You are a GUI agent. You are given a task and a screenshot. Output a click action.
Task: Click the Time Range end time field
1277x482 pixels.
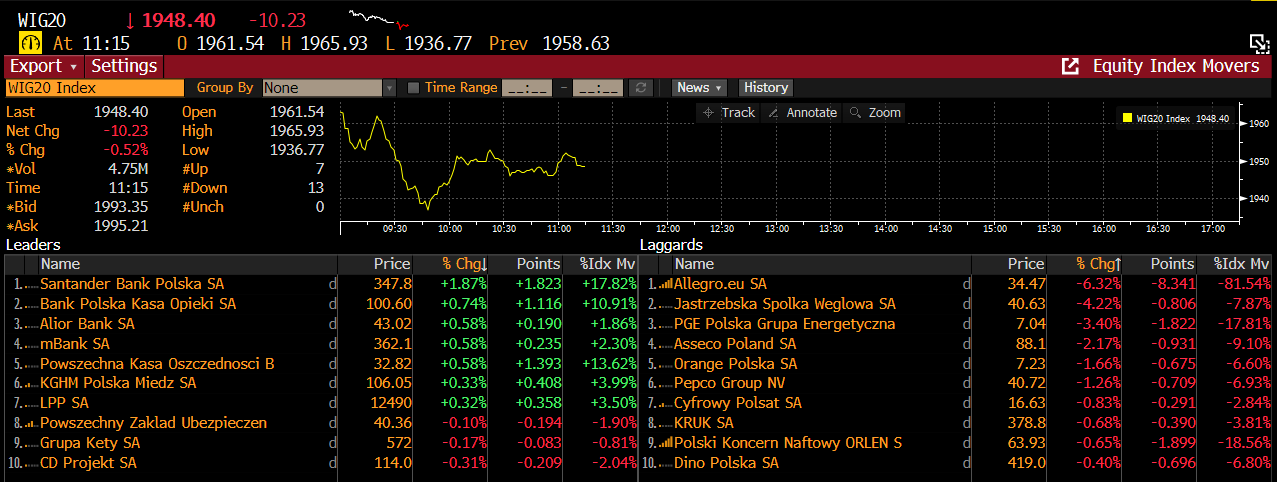[x=598, y=88]
